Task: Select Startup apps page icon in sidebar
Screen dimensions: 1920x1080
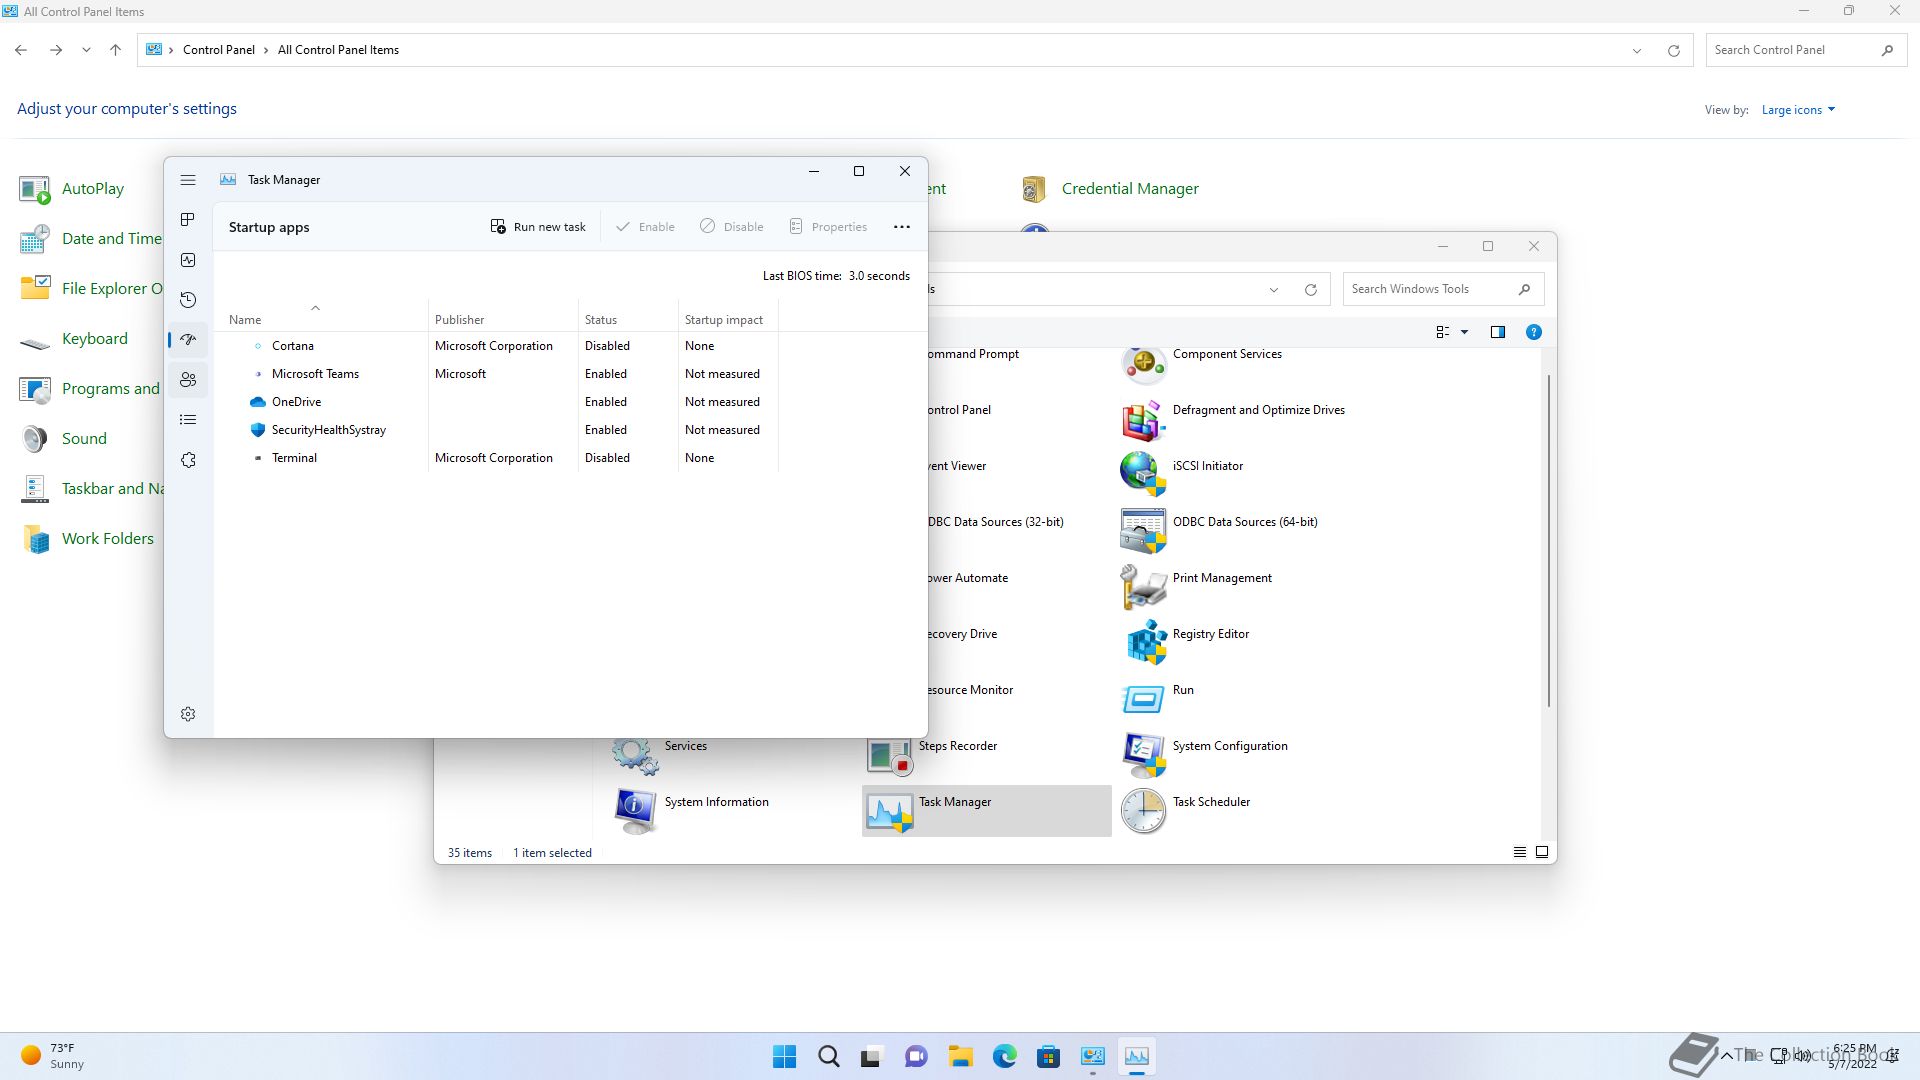Action: 188,340
